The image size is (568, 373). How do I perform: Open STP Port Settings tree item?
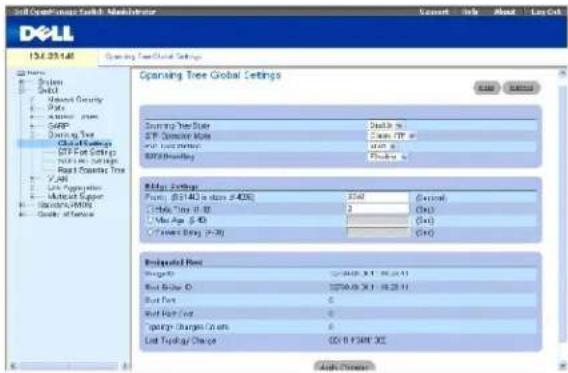pyautogui.click(x=87, y=152)
